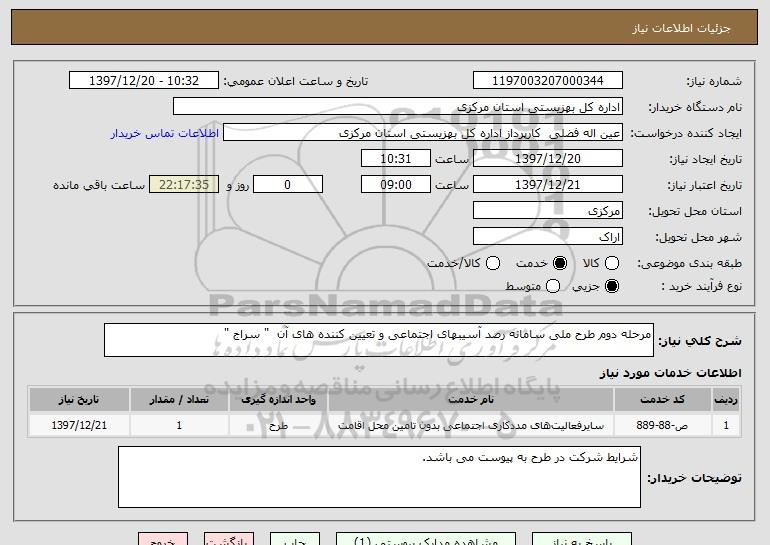Click the need number field 1197003207000344
The image size is (770, 545).
coord(548,81)
